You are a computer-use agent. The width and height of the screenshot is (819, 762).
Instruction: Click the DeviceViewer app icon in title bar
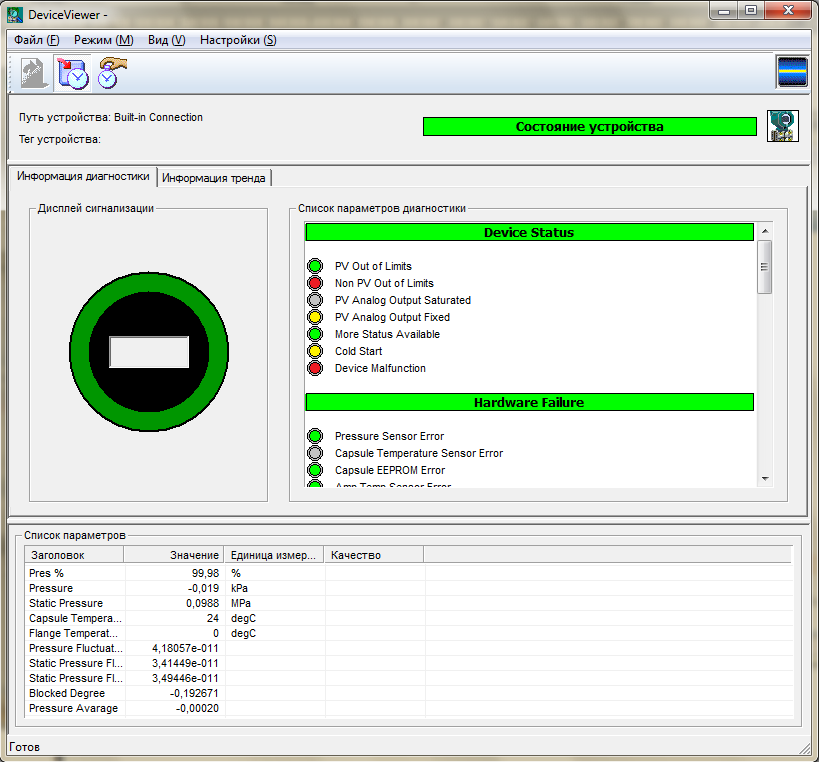(x=15, y=13)
